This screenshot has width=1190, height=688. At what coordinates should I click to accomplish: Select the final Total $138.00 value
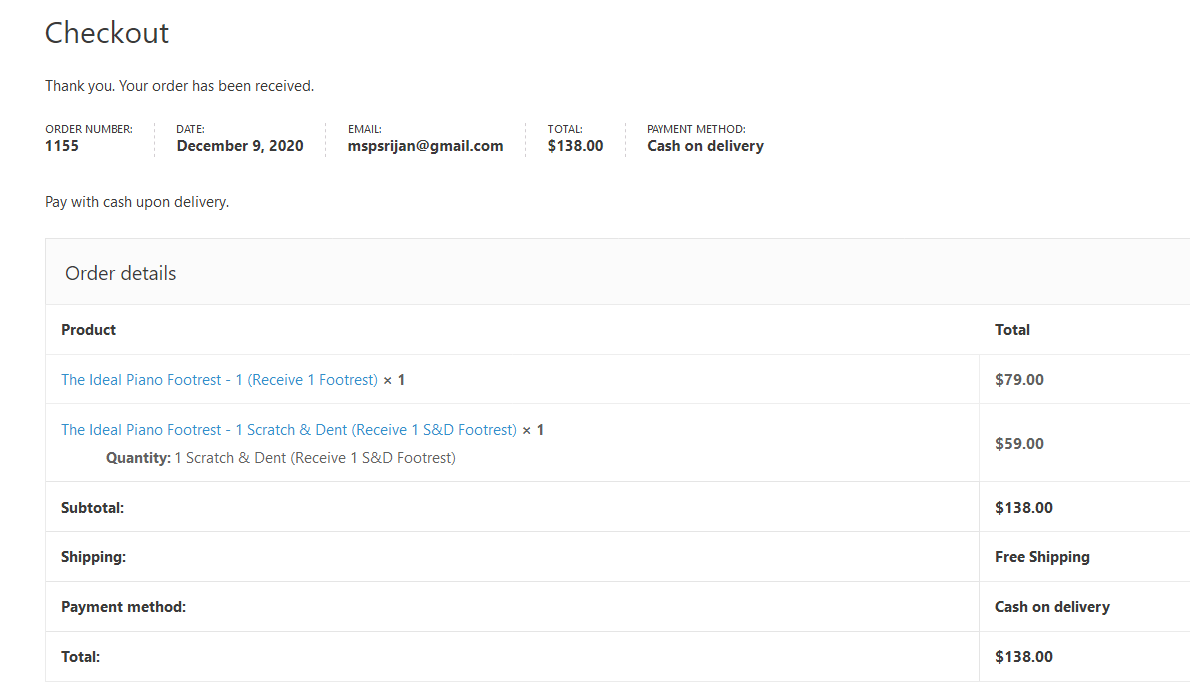pos(1024,657)
